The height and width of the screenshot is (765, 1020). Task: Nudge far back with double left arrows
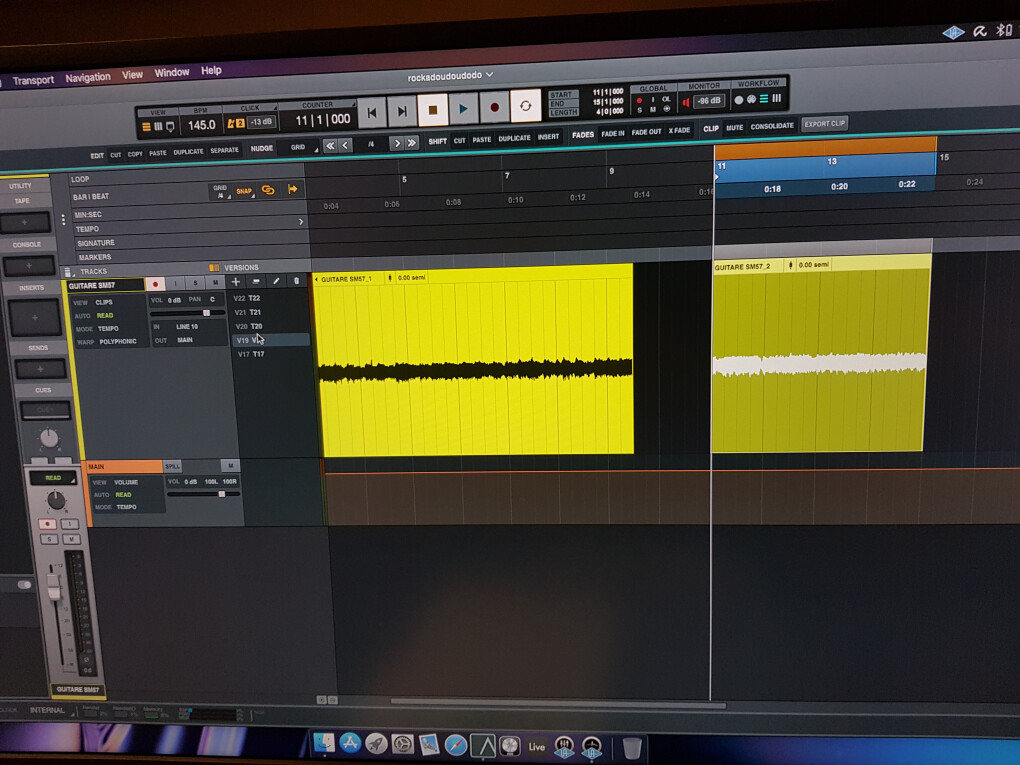coord(330,146)
